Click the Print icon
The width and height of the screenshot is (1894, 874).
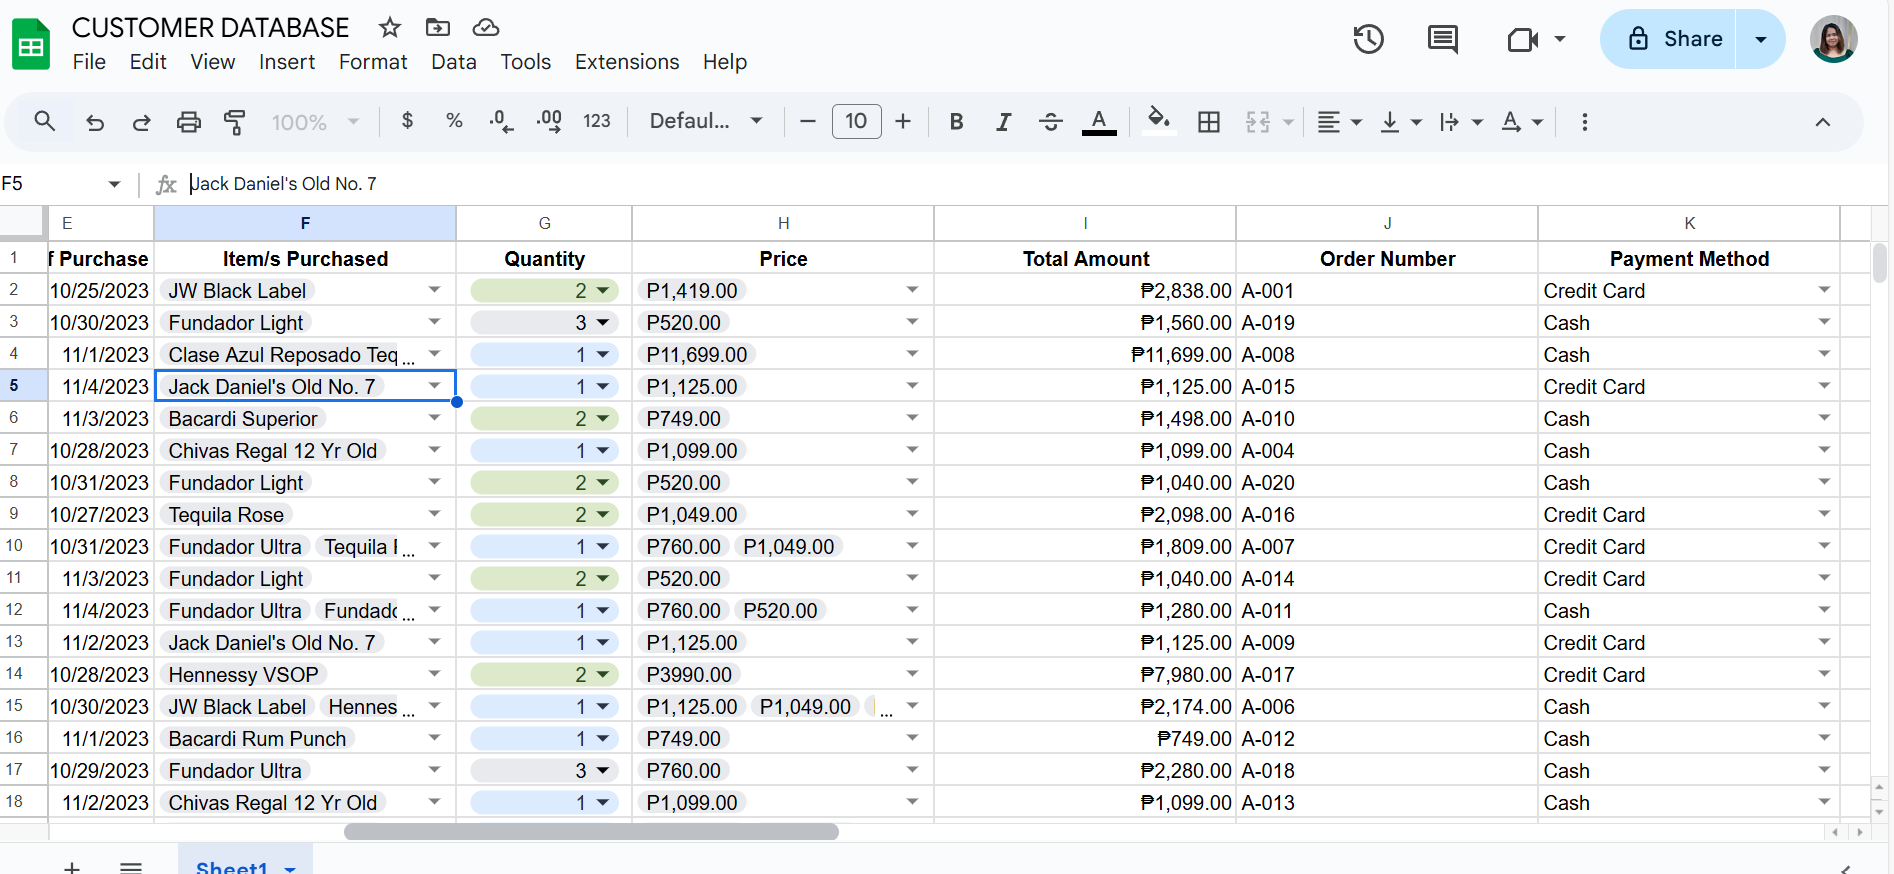point(188,122)
